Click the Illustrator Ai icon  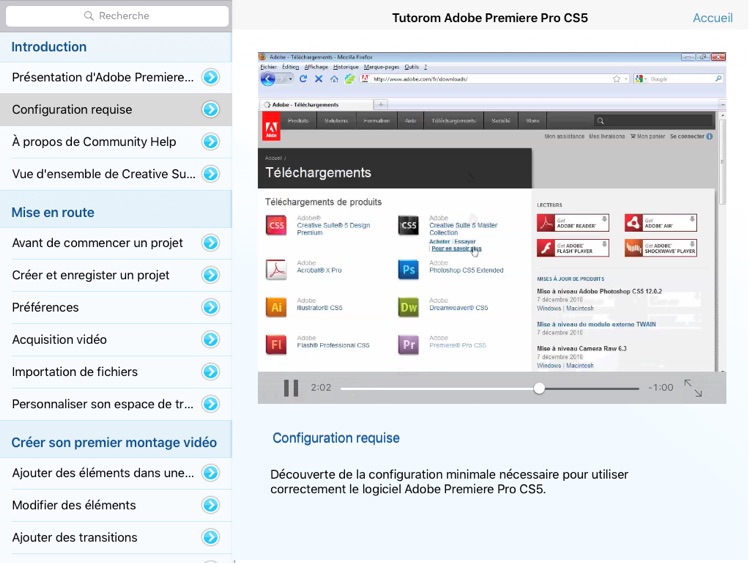pyautogui.click(x=276, y=307)
